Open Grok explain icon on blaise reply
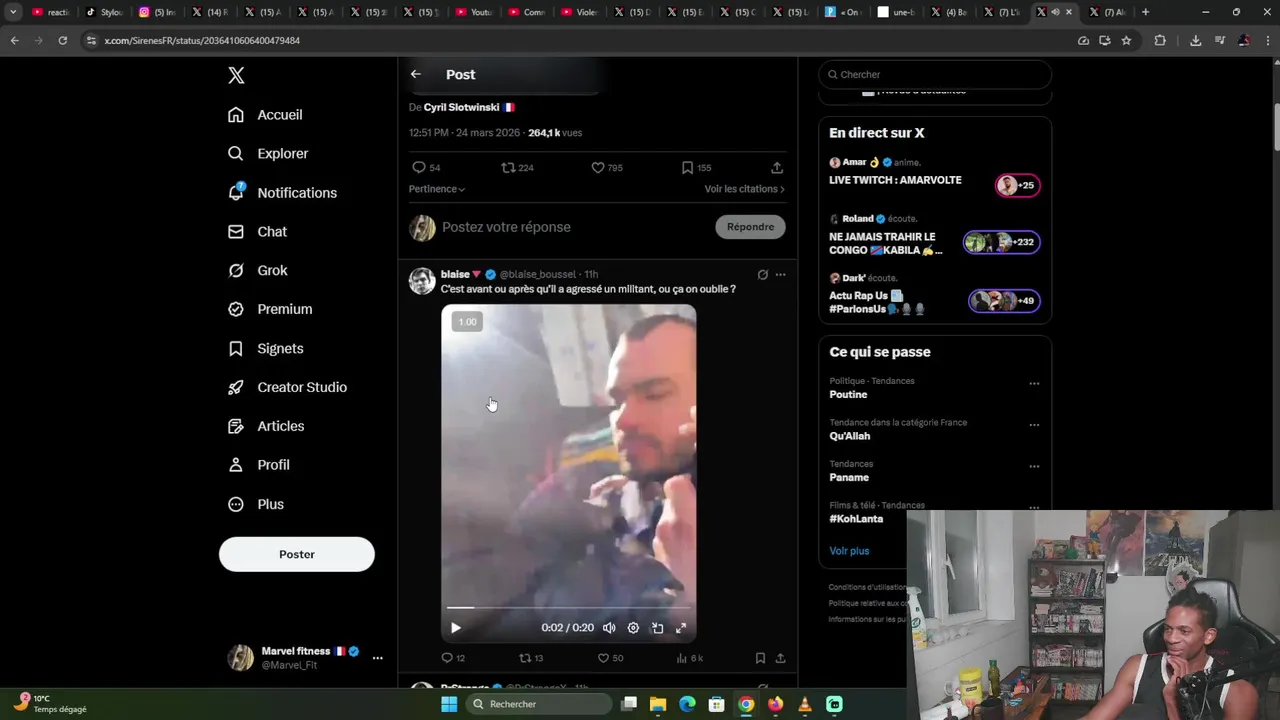Image resolution: width=1280 pixels, height=720 pixels. coord(763,275)
